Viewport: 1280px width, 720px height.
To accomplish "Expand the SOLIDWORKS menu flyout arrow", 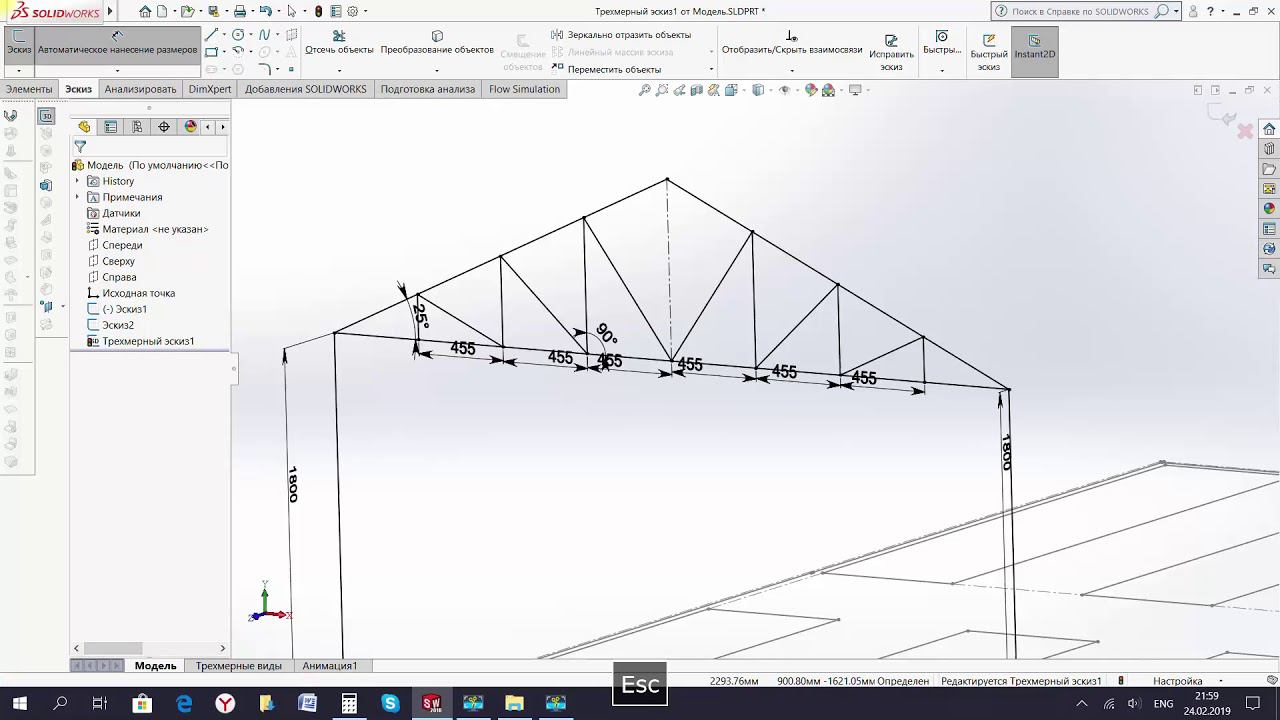I will pyautogui.click(x=110, y=11).
